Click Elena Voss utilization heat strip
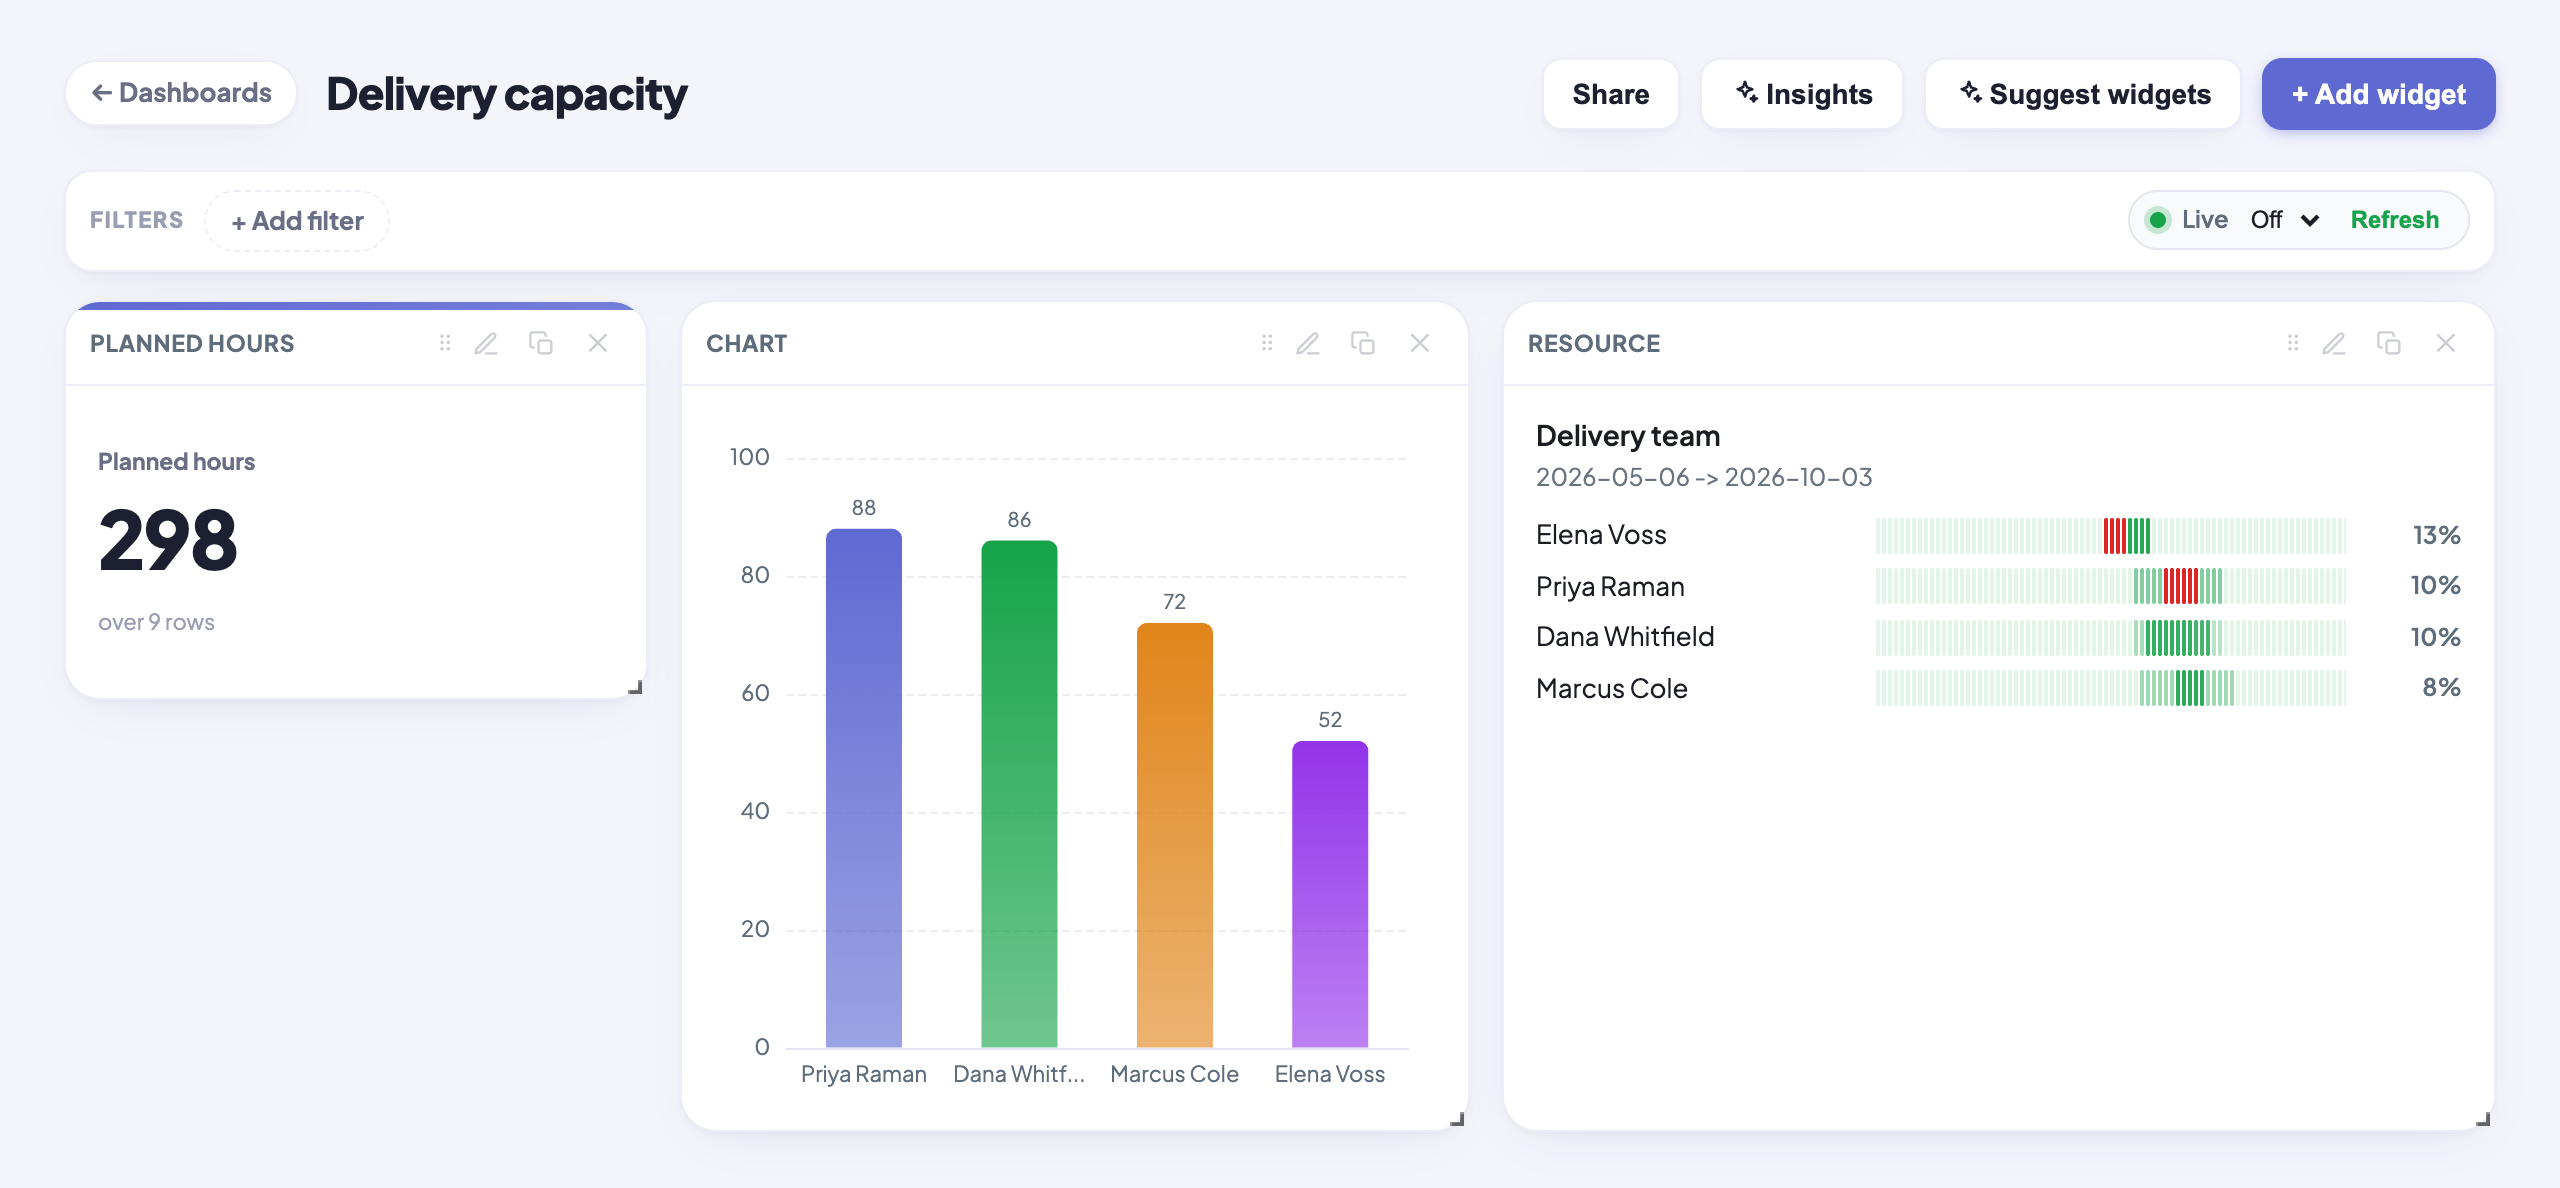This screenshot has height=1188, width=2560. (x=2111, y=535)
